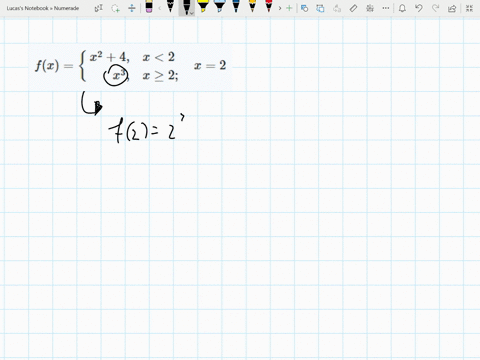Viewport: 480px width, 360px height.
Task: Add a new pen with green plus
Action: 289,8
